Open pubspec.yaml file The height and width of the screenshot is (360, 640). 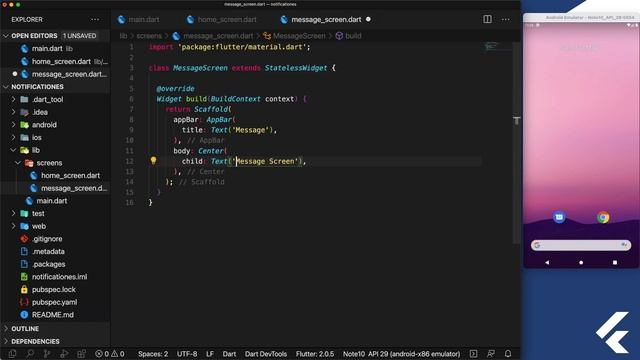[x=54, y=302]
